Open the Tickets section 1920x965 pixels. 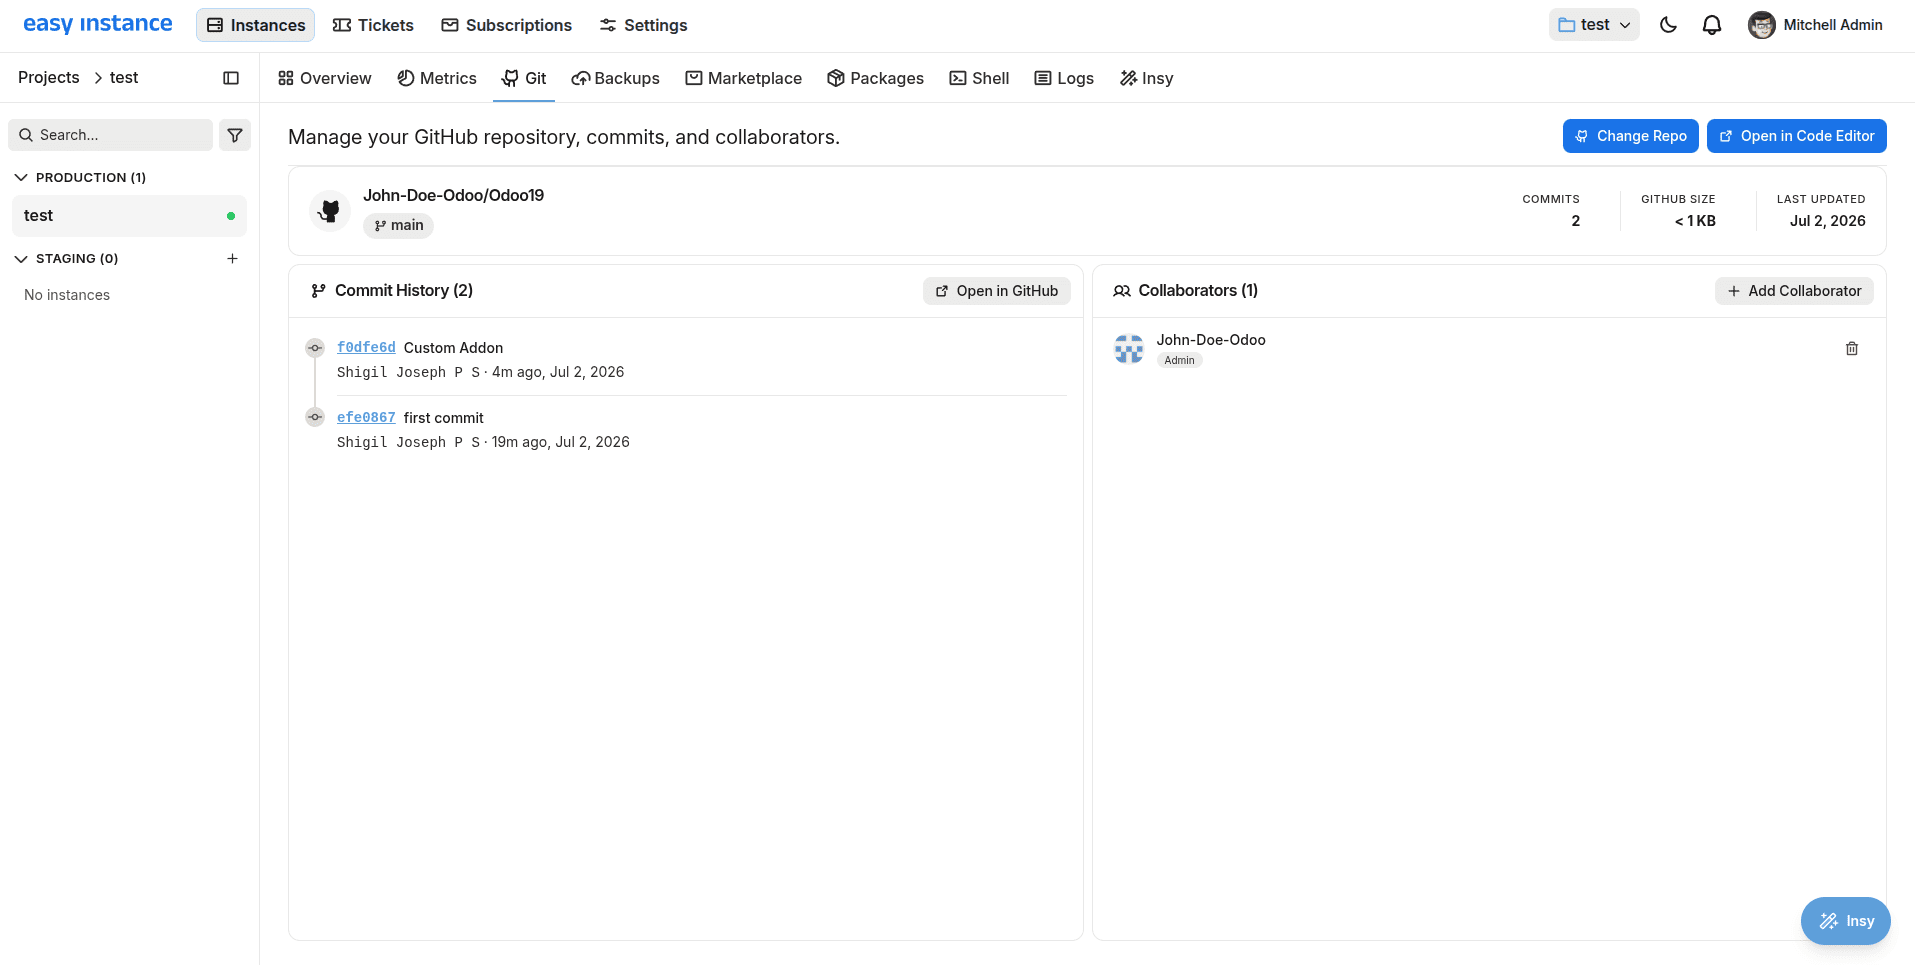pyautogui.click(x=373, y=25)
